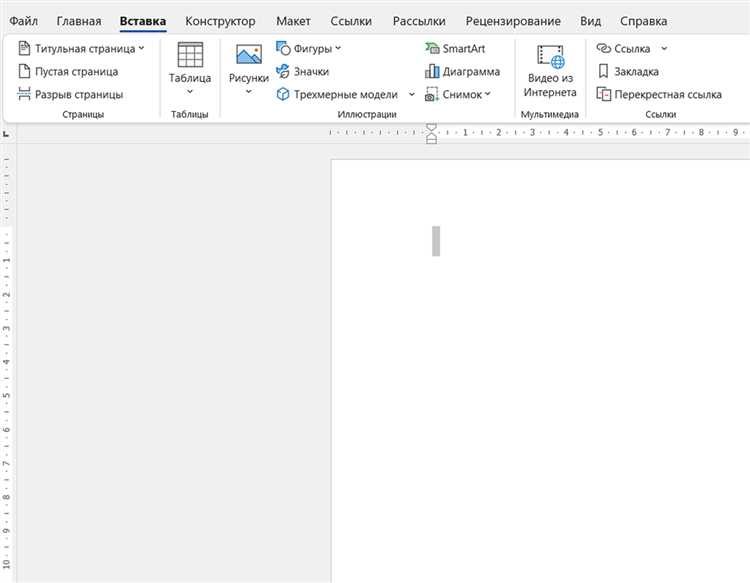Insert a Перекрестная ссылка cross-reference

click(659, 95)
